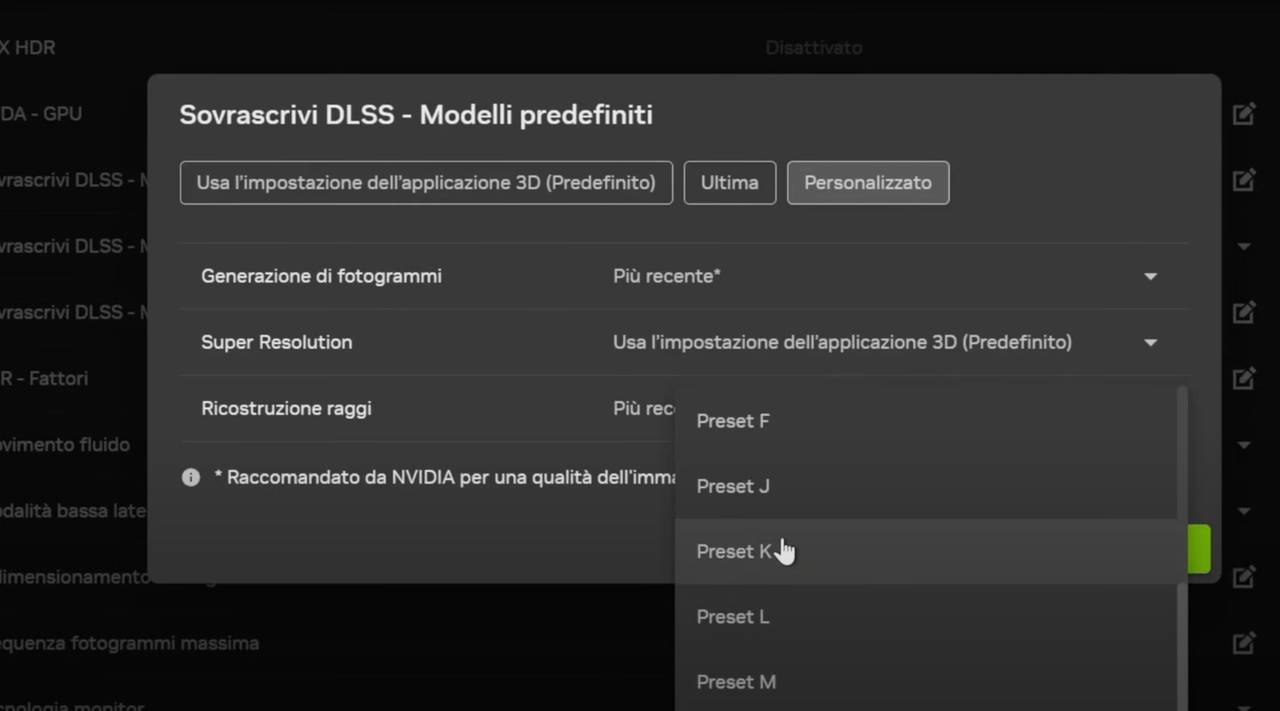
Task: Open edit icon for DSR - Fattori row
Action: [x=1244, y=378]
